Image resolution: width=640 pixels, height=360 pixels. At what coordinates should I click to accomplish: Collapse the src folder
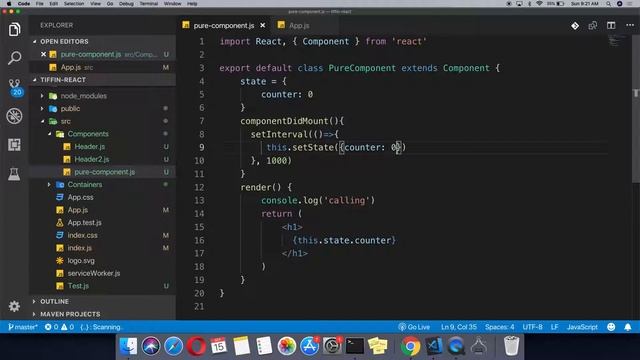pyautogui.click(x=42, y=121)
